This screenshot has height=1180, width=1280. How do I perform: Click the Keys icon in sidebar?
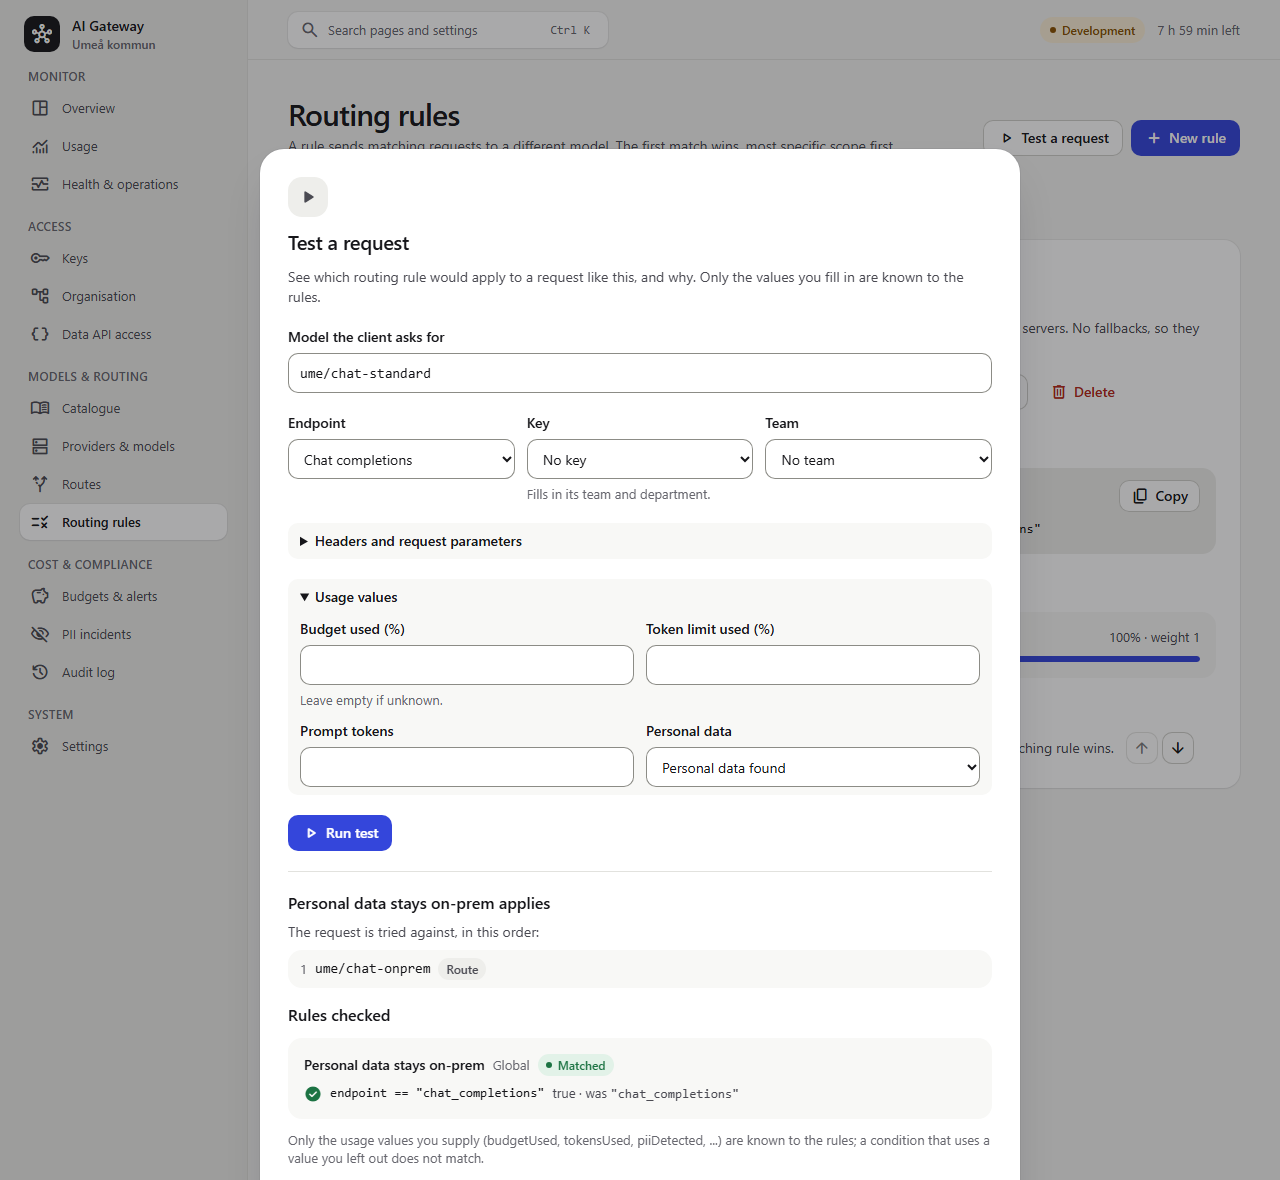[x=40, y=258]
